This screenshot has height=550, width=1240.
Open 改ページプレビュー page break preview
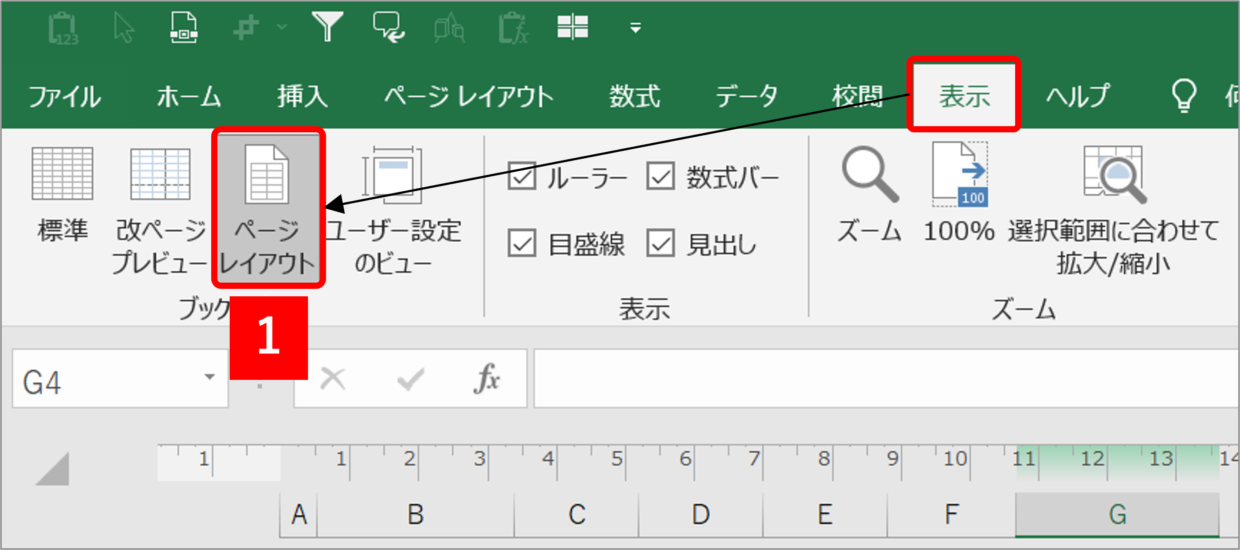[160, 210]
